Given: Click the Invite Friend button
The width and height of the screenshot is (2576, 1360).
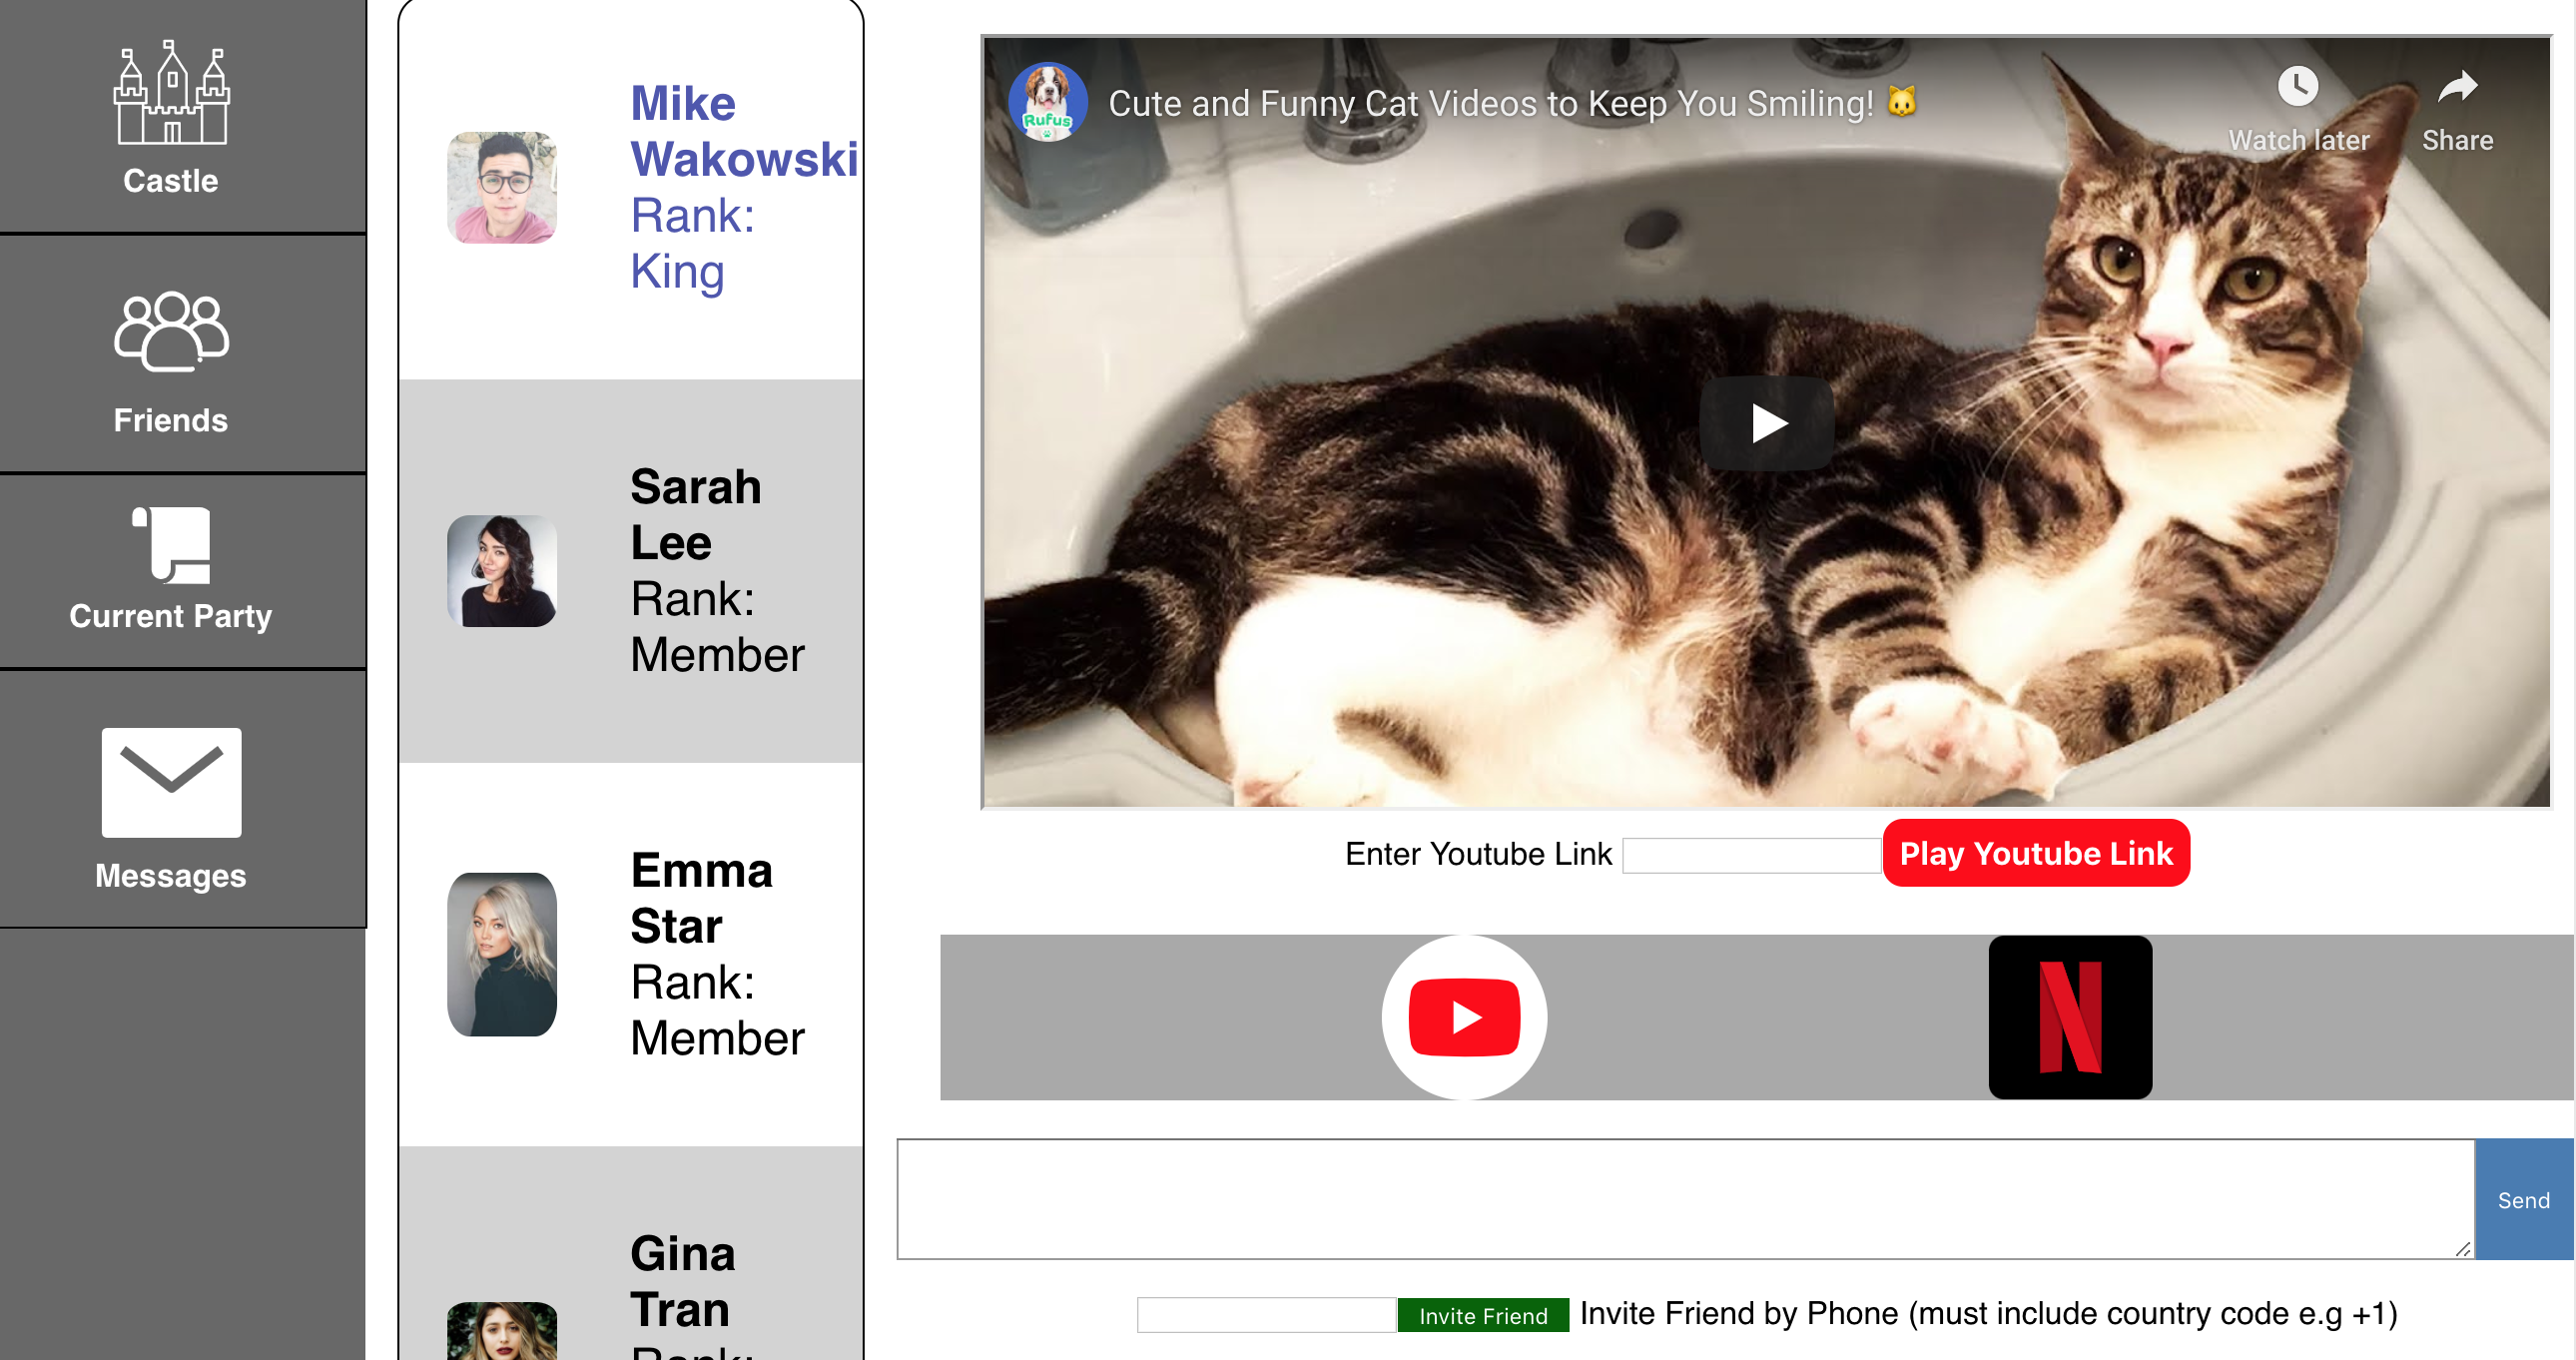Looking at the screenshot, I should 1483,1316.
